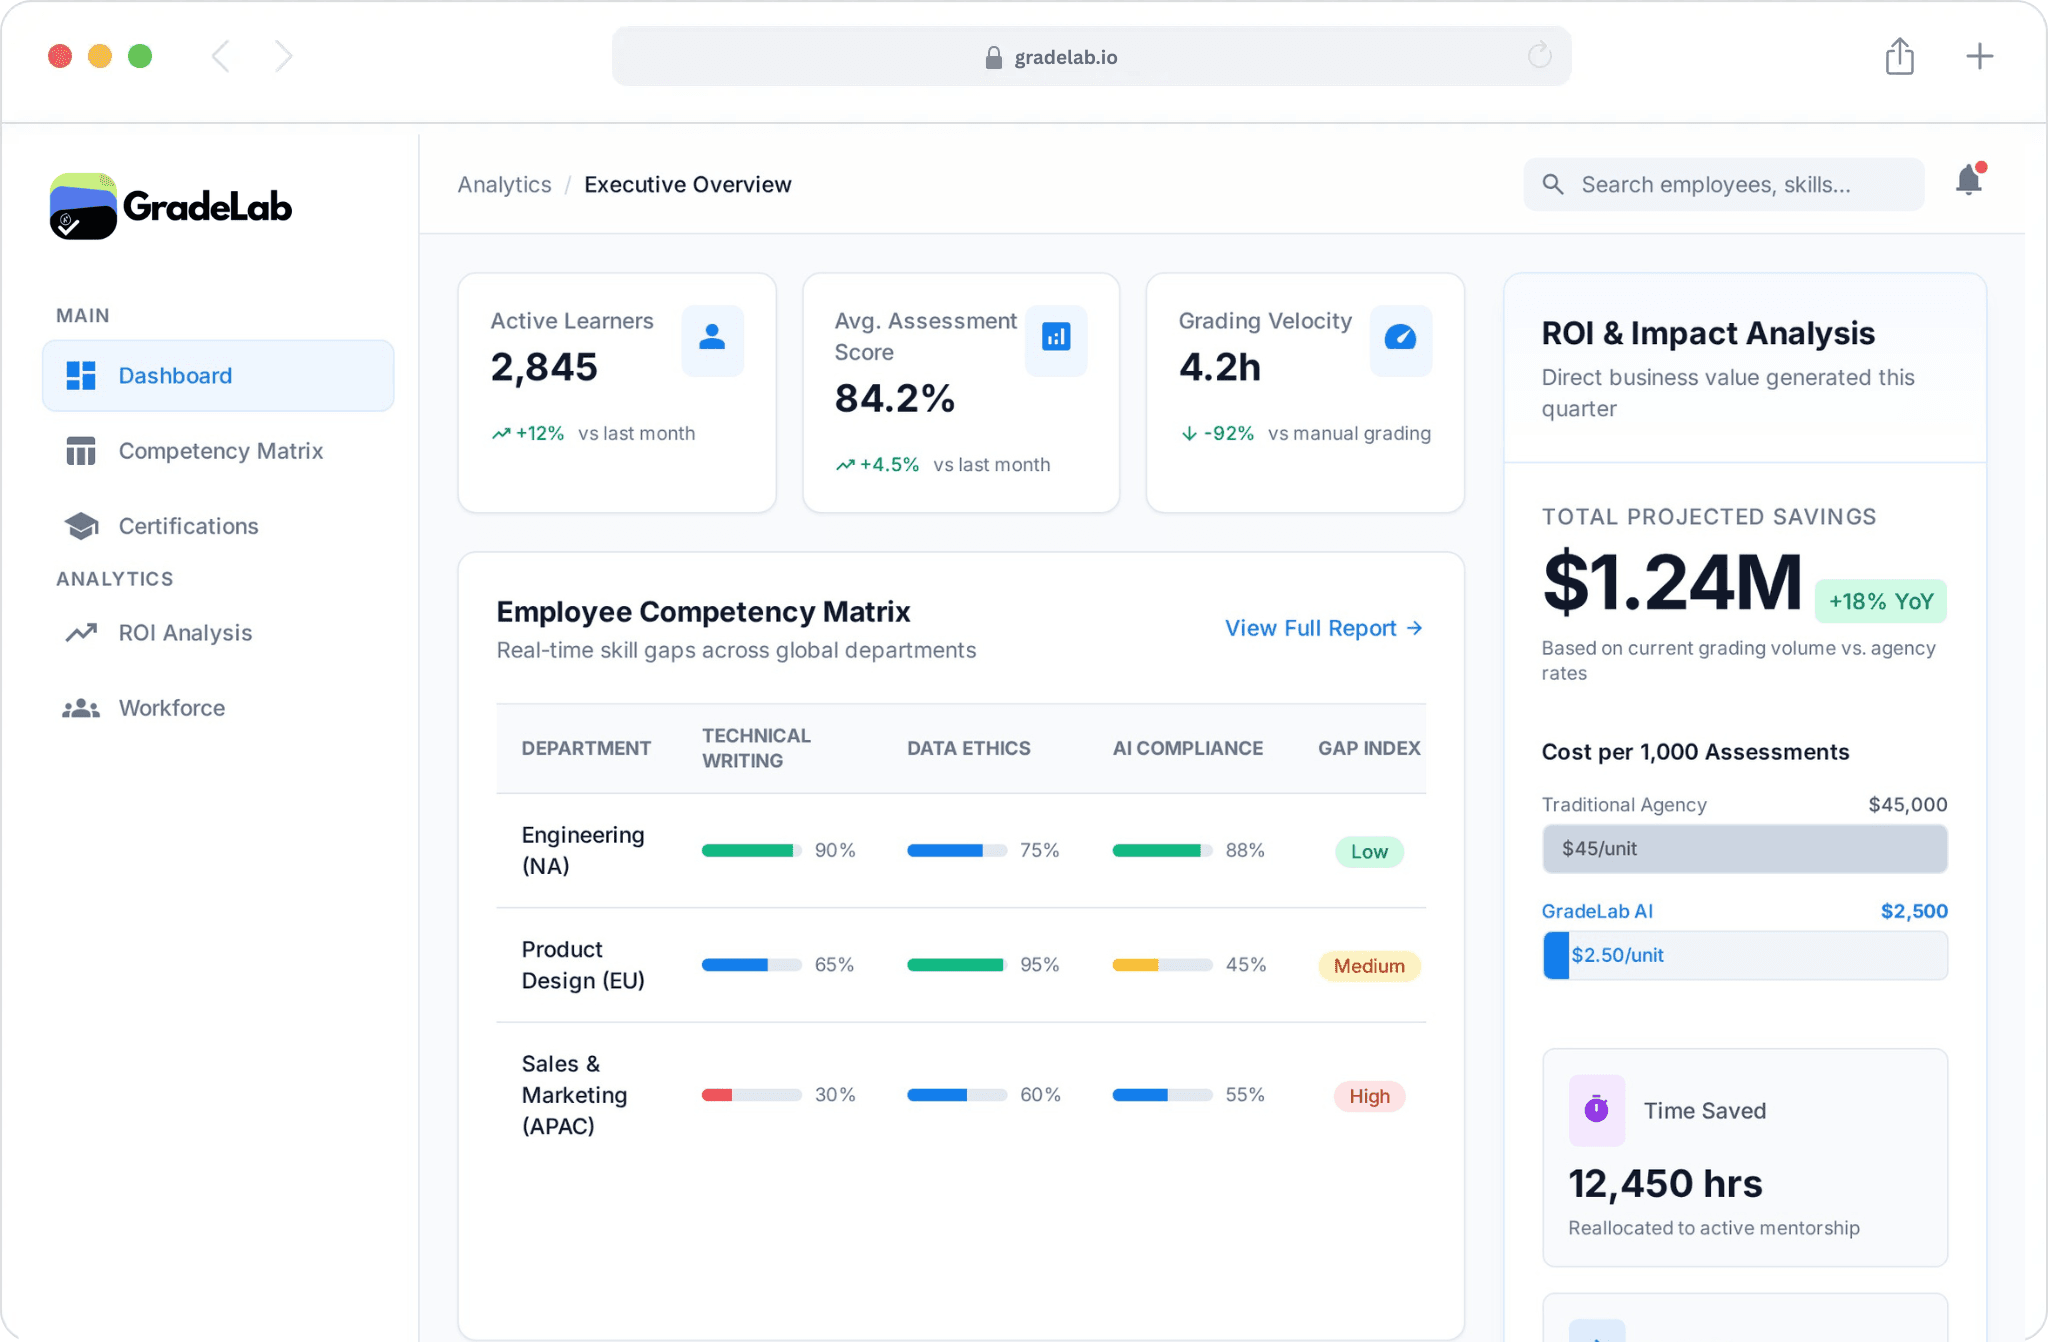Click the ROI & Impact Analysis heading
The image size is (2048, 1342).
click(x=1708, y=333)
